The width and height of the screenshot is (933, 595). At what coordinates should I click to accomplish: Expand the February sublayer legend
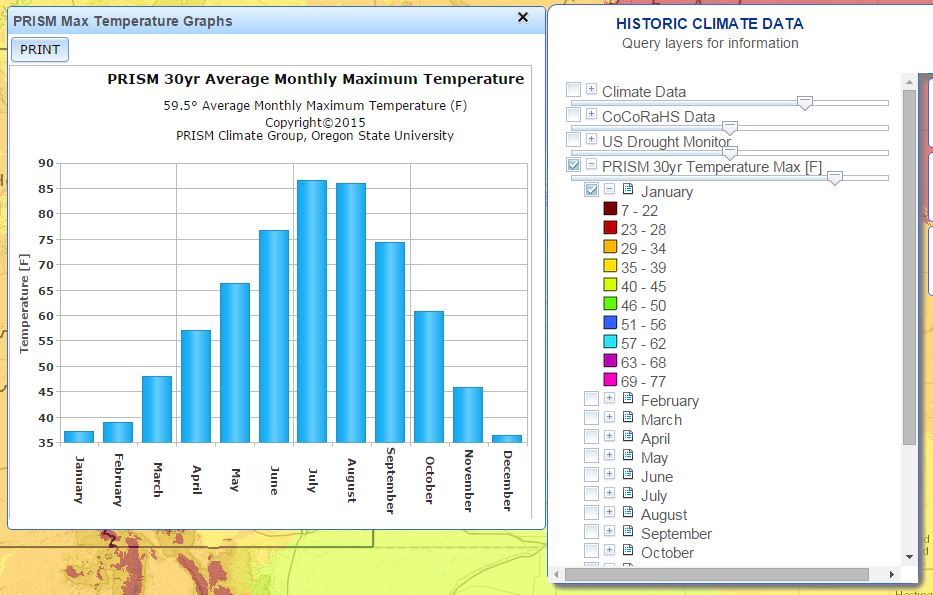(x=609, y=399)
